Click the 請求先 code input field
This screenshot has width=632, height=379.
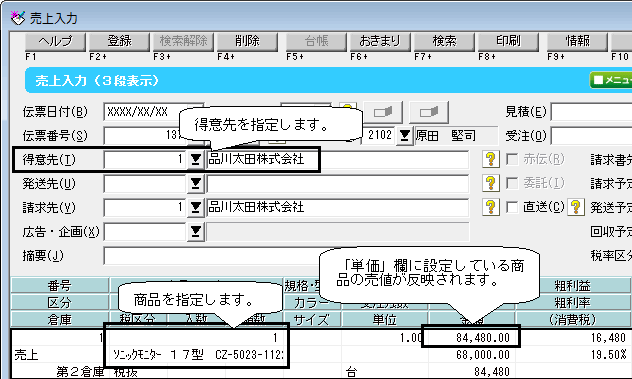click(145, 208)
